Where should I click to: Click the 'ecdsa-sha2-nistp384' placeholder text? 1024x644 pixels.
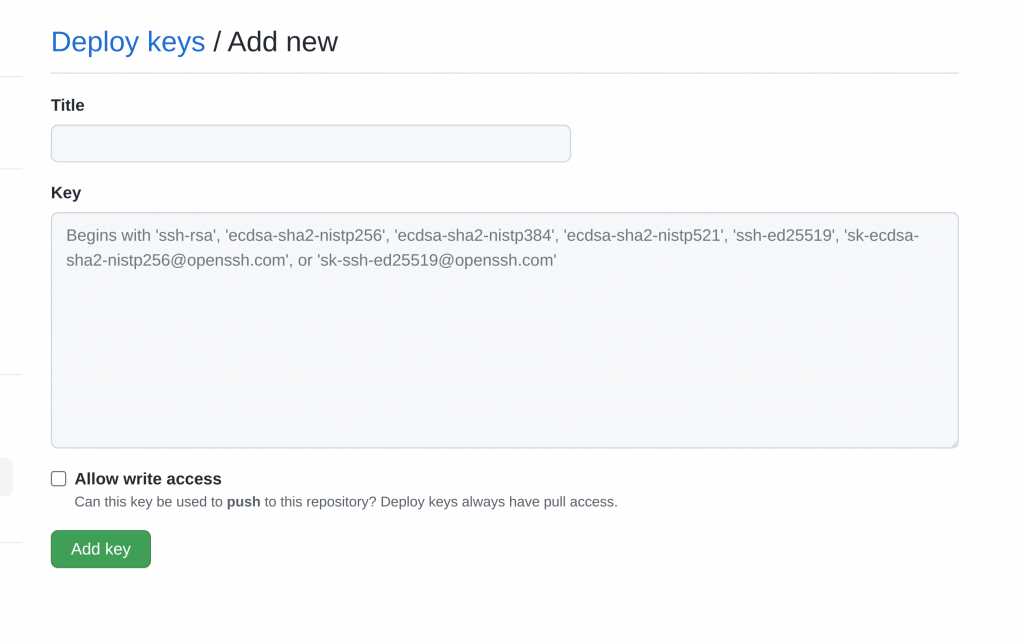(474, 236)
